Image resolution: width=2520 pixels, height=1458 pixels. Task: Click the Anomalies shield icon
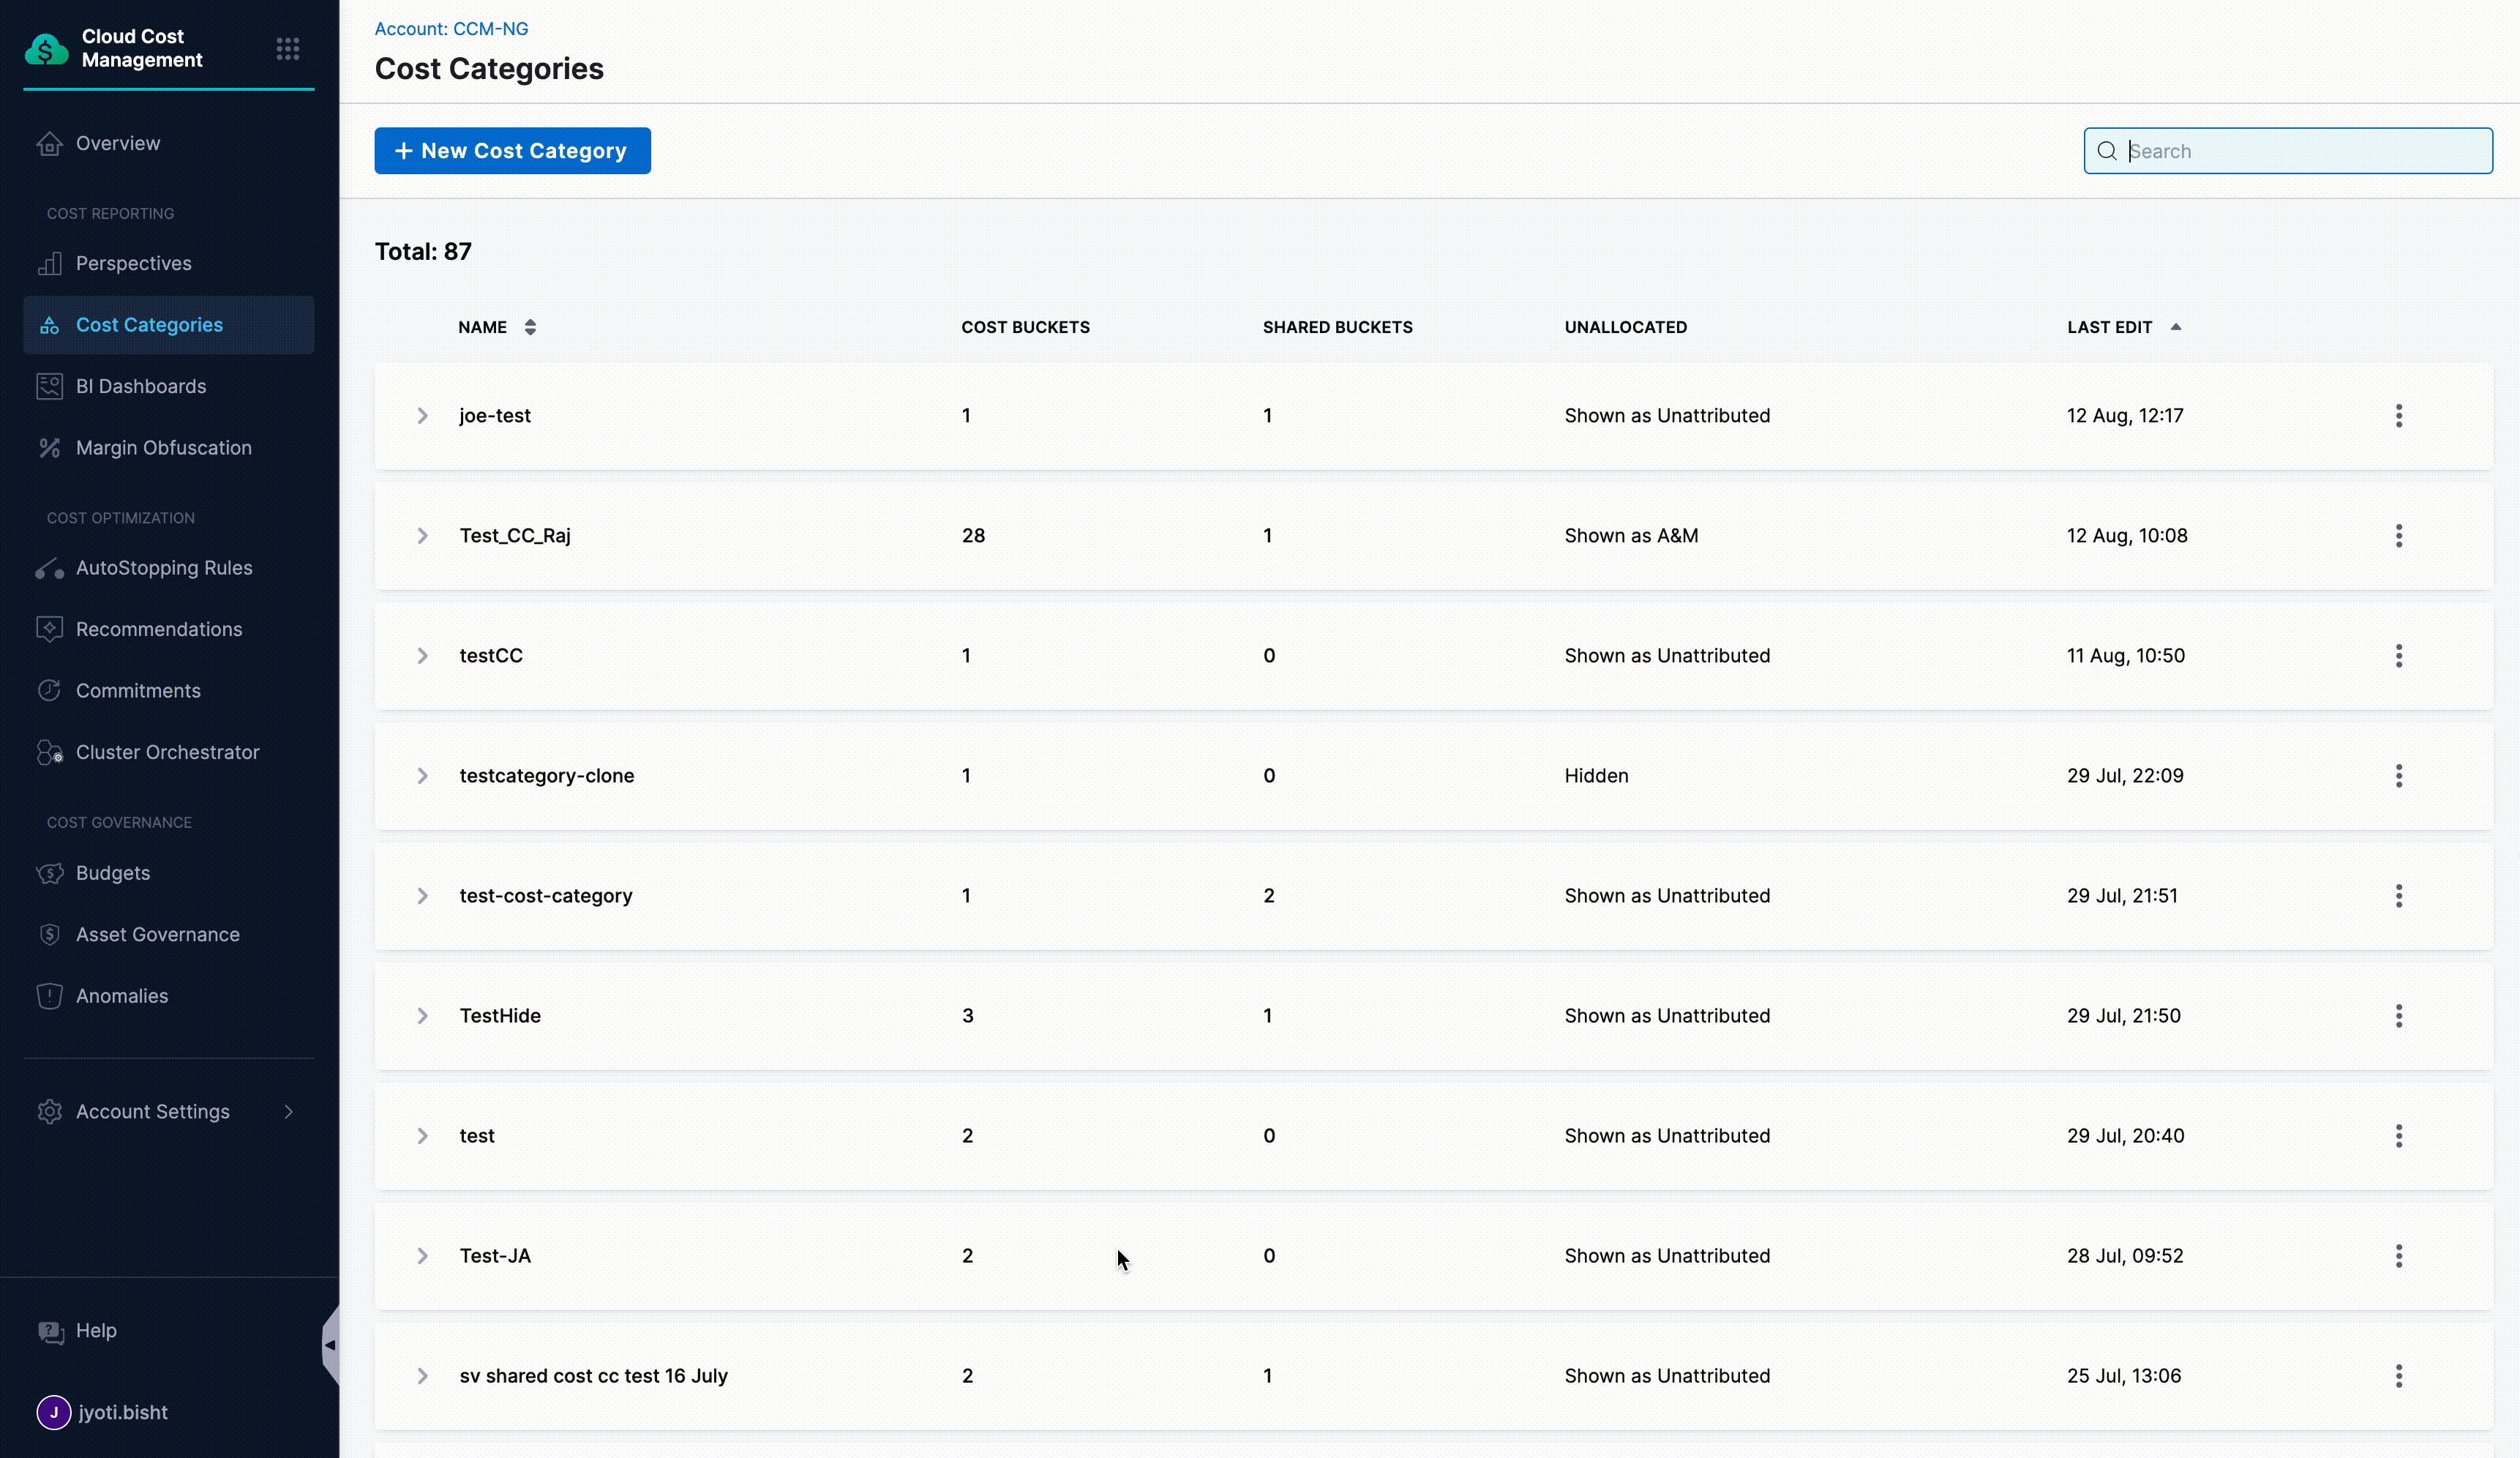click(49, 996)
